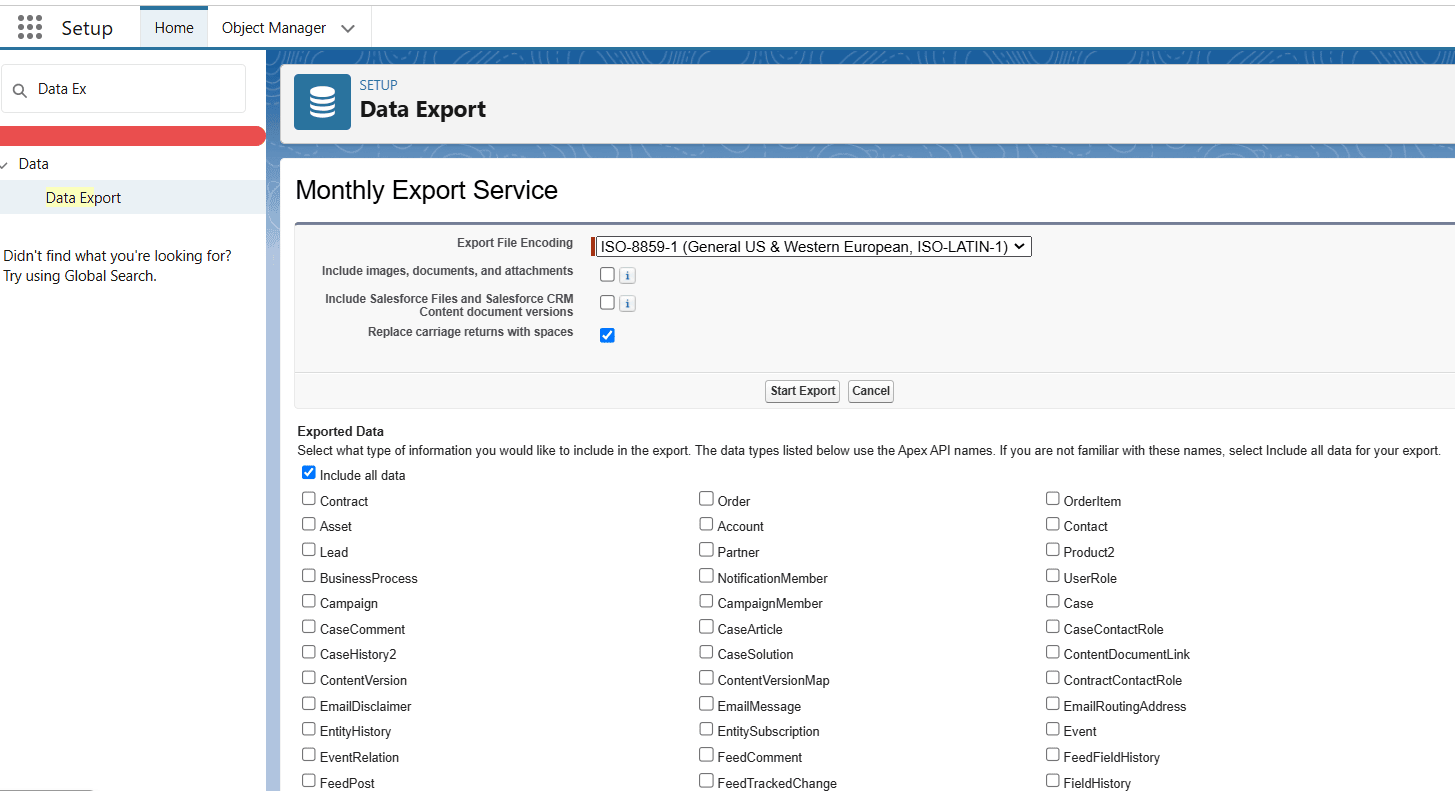Check the Partner checkbox
The height and width of the screenshot is (791, 1455).
coord(707,549)
